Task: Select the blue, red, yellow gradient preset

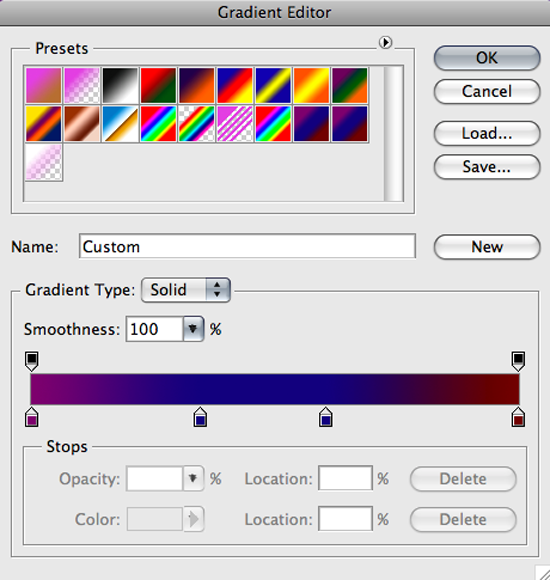Action: [x=235, y=85]
